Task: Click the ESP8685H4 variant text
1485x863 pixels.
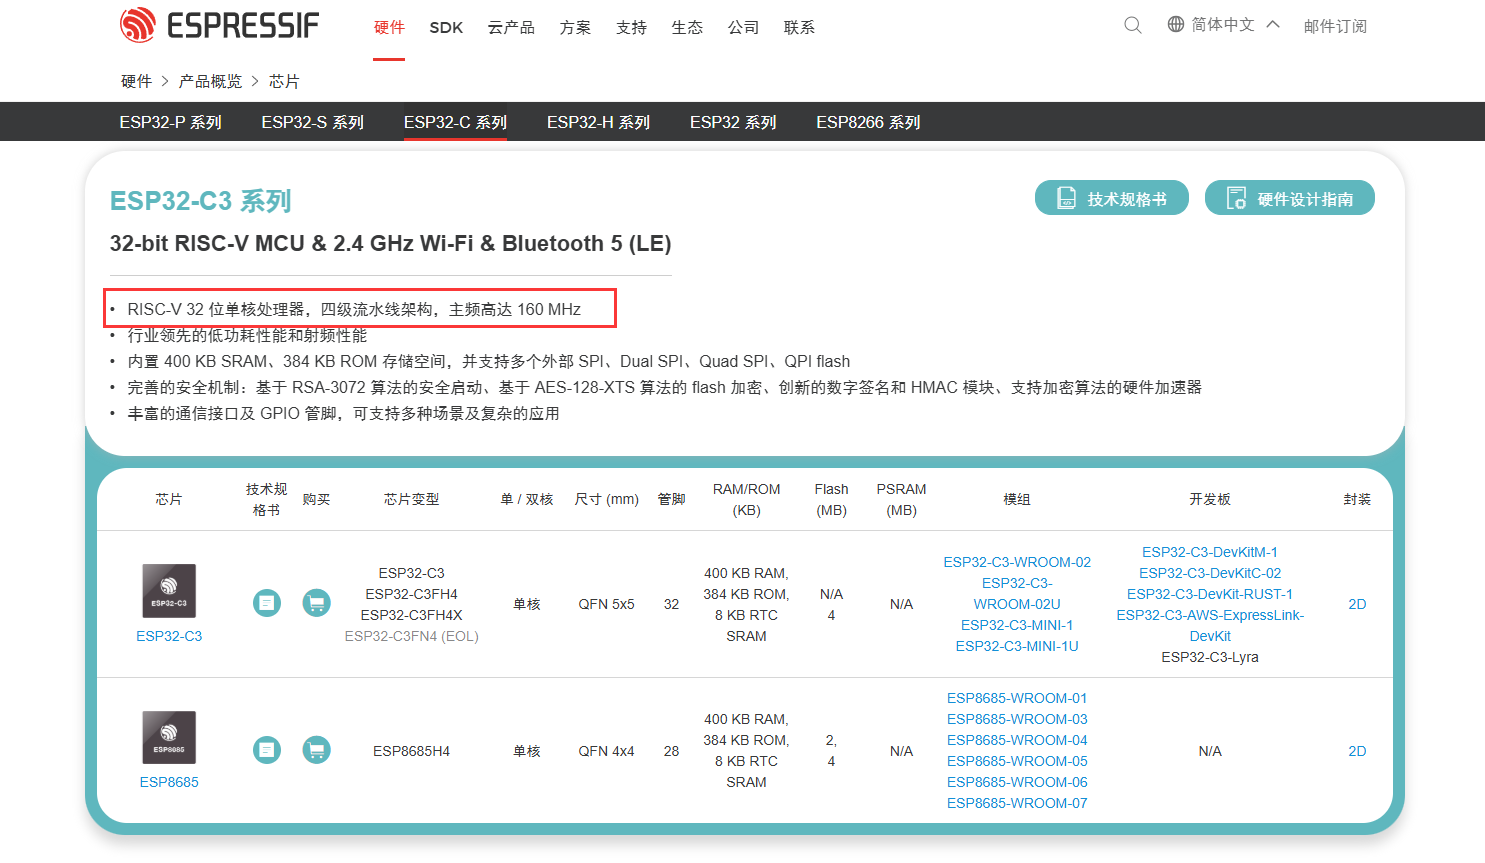Action: click(x=412, y=751)
